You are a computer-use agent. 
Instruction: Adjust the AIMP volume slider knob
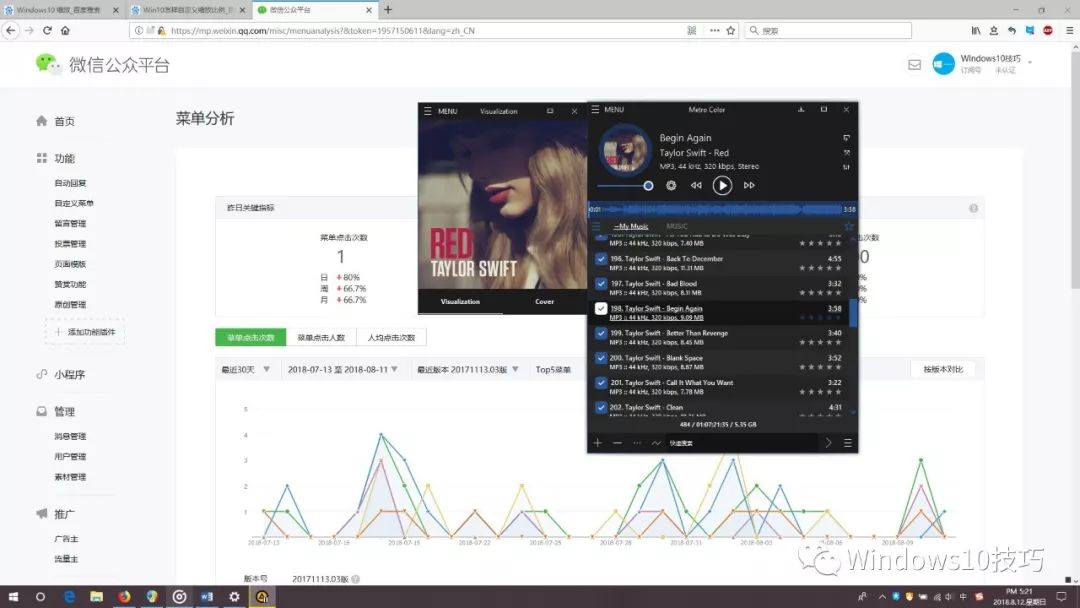648,186
